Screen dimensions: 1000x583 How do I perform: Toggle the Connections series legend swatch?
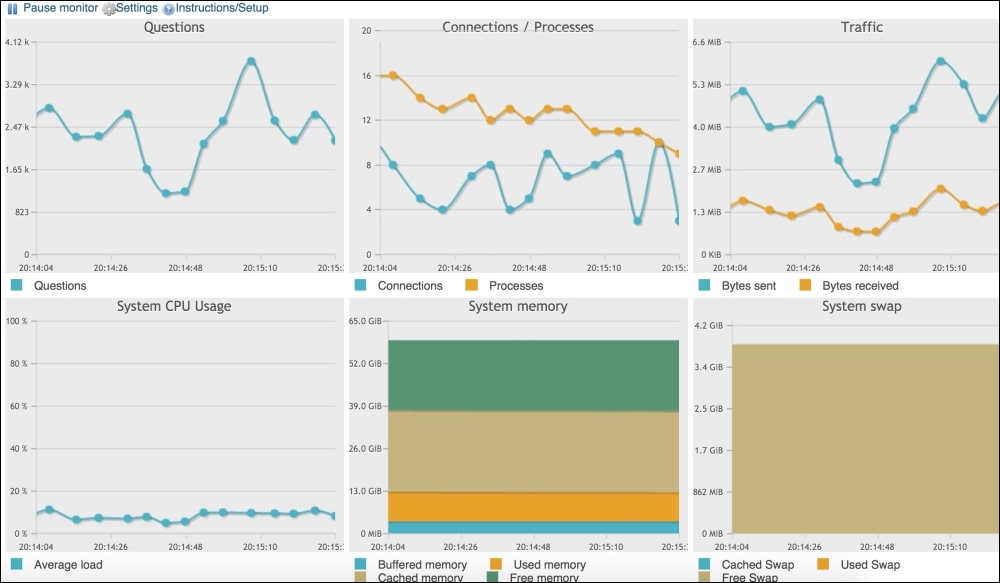[360, 285]
